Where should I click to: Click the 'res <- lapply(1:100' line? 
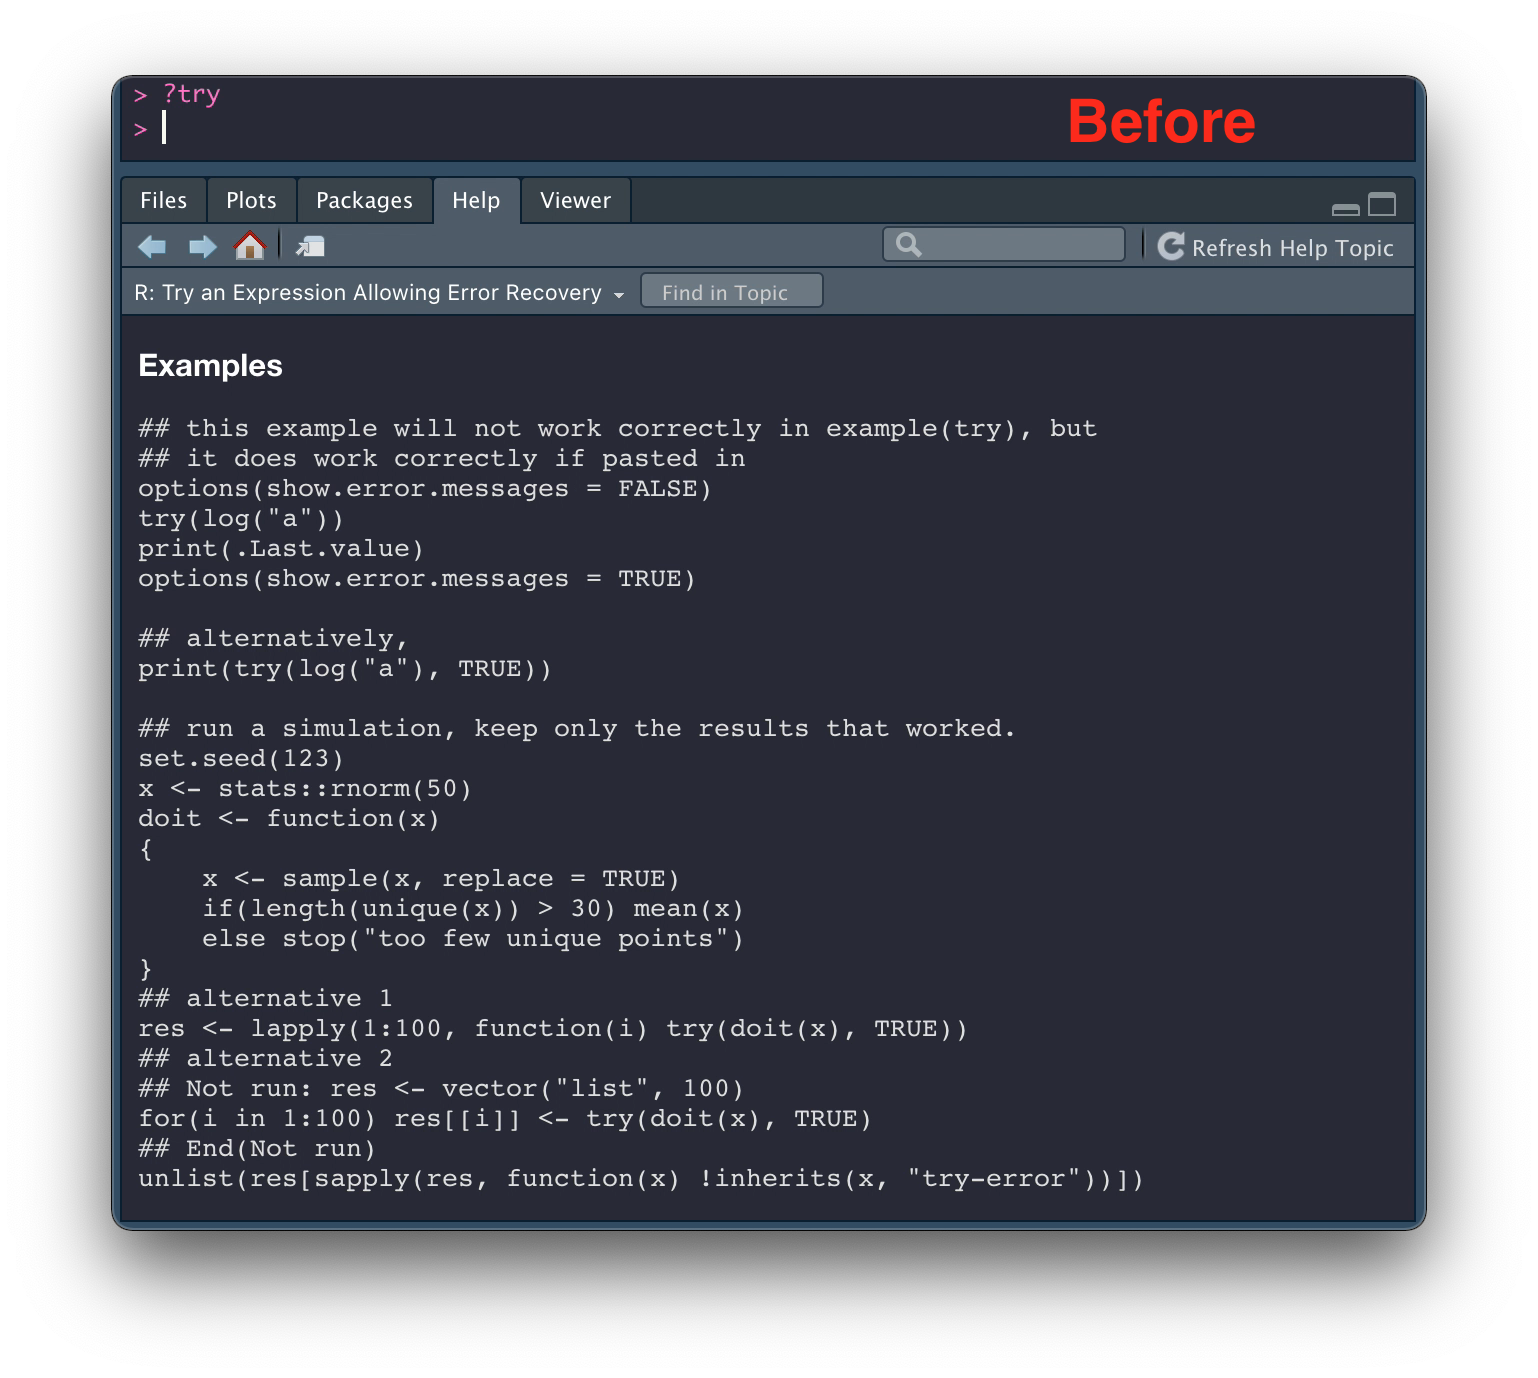click(553, 1029)
